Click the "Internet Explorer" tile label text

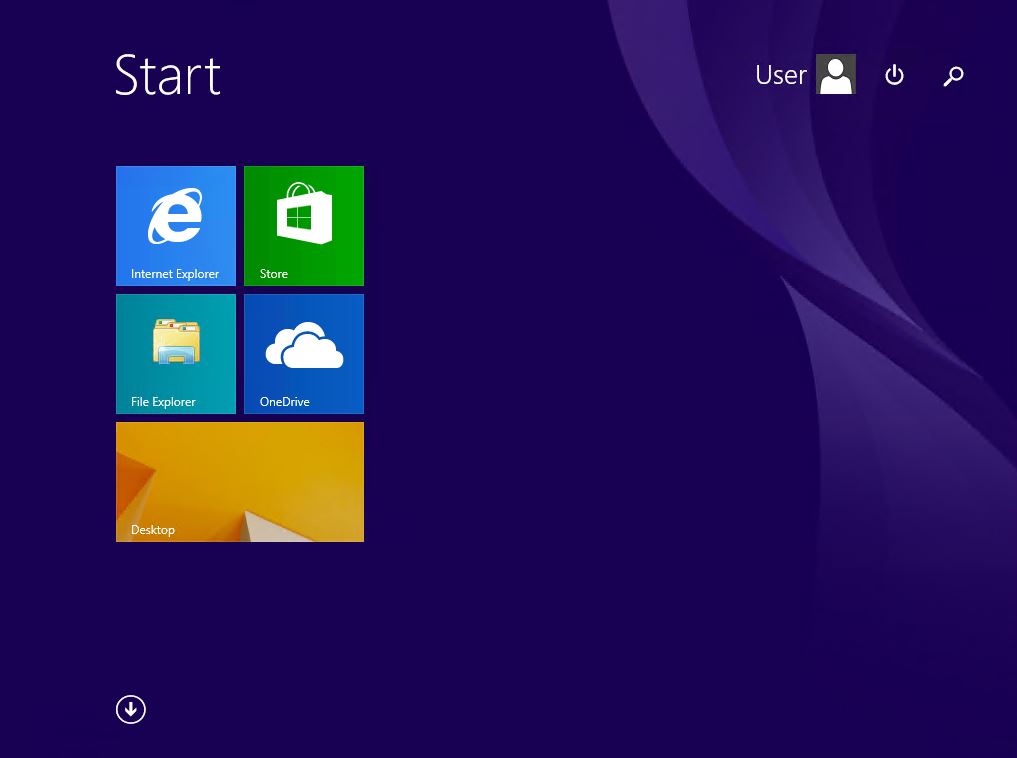(x=175, y=274)
